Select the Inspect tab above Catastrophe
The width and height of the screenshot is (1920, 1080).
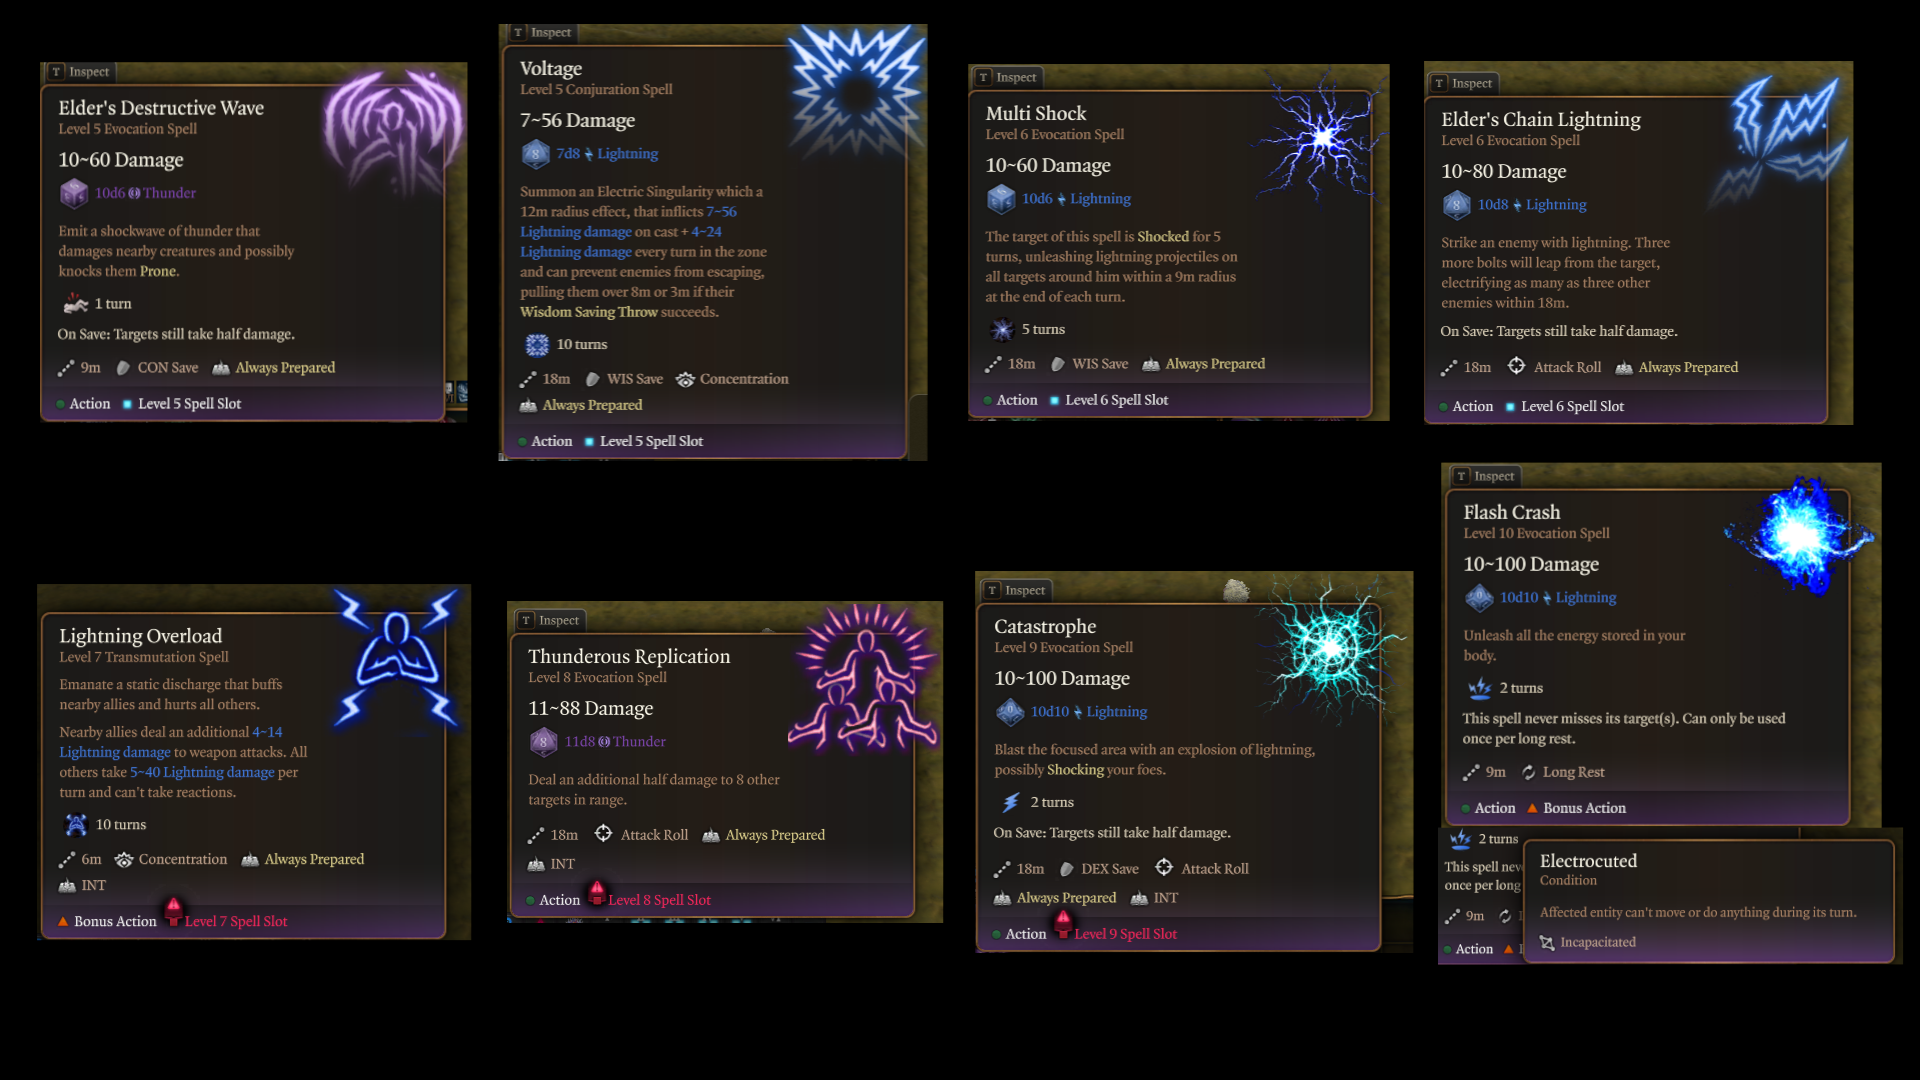(1016, 591)
